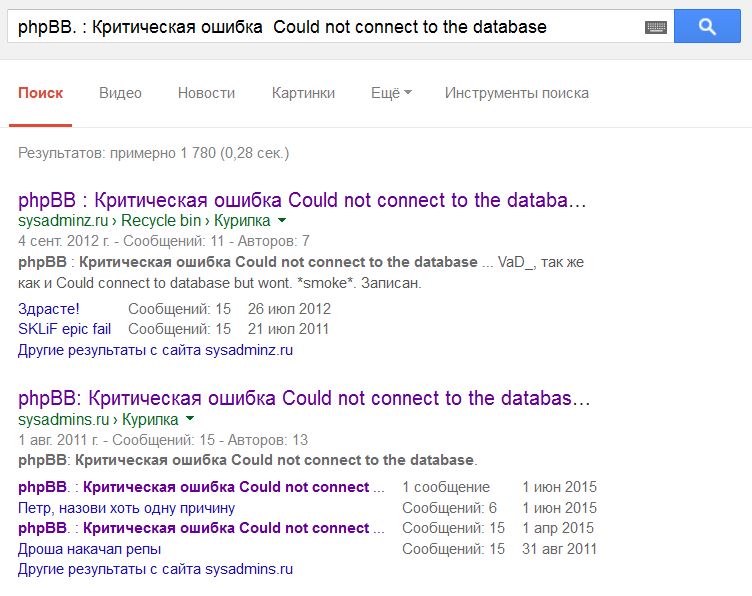
Task: Switch to the Поиск tab
Action: [x=40, y=93]
